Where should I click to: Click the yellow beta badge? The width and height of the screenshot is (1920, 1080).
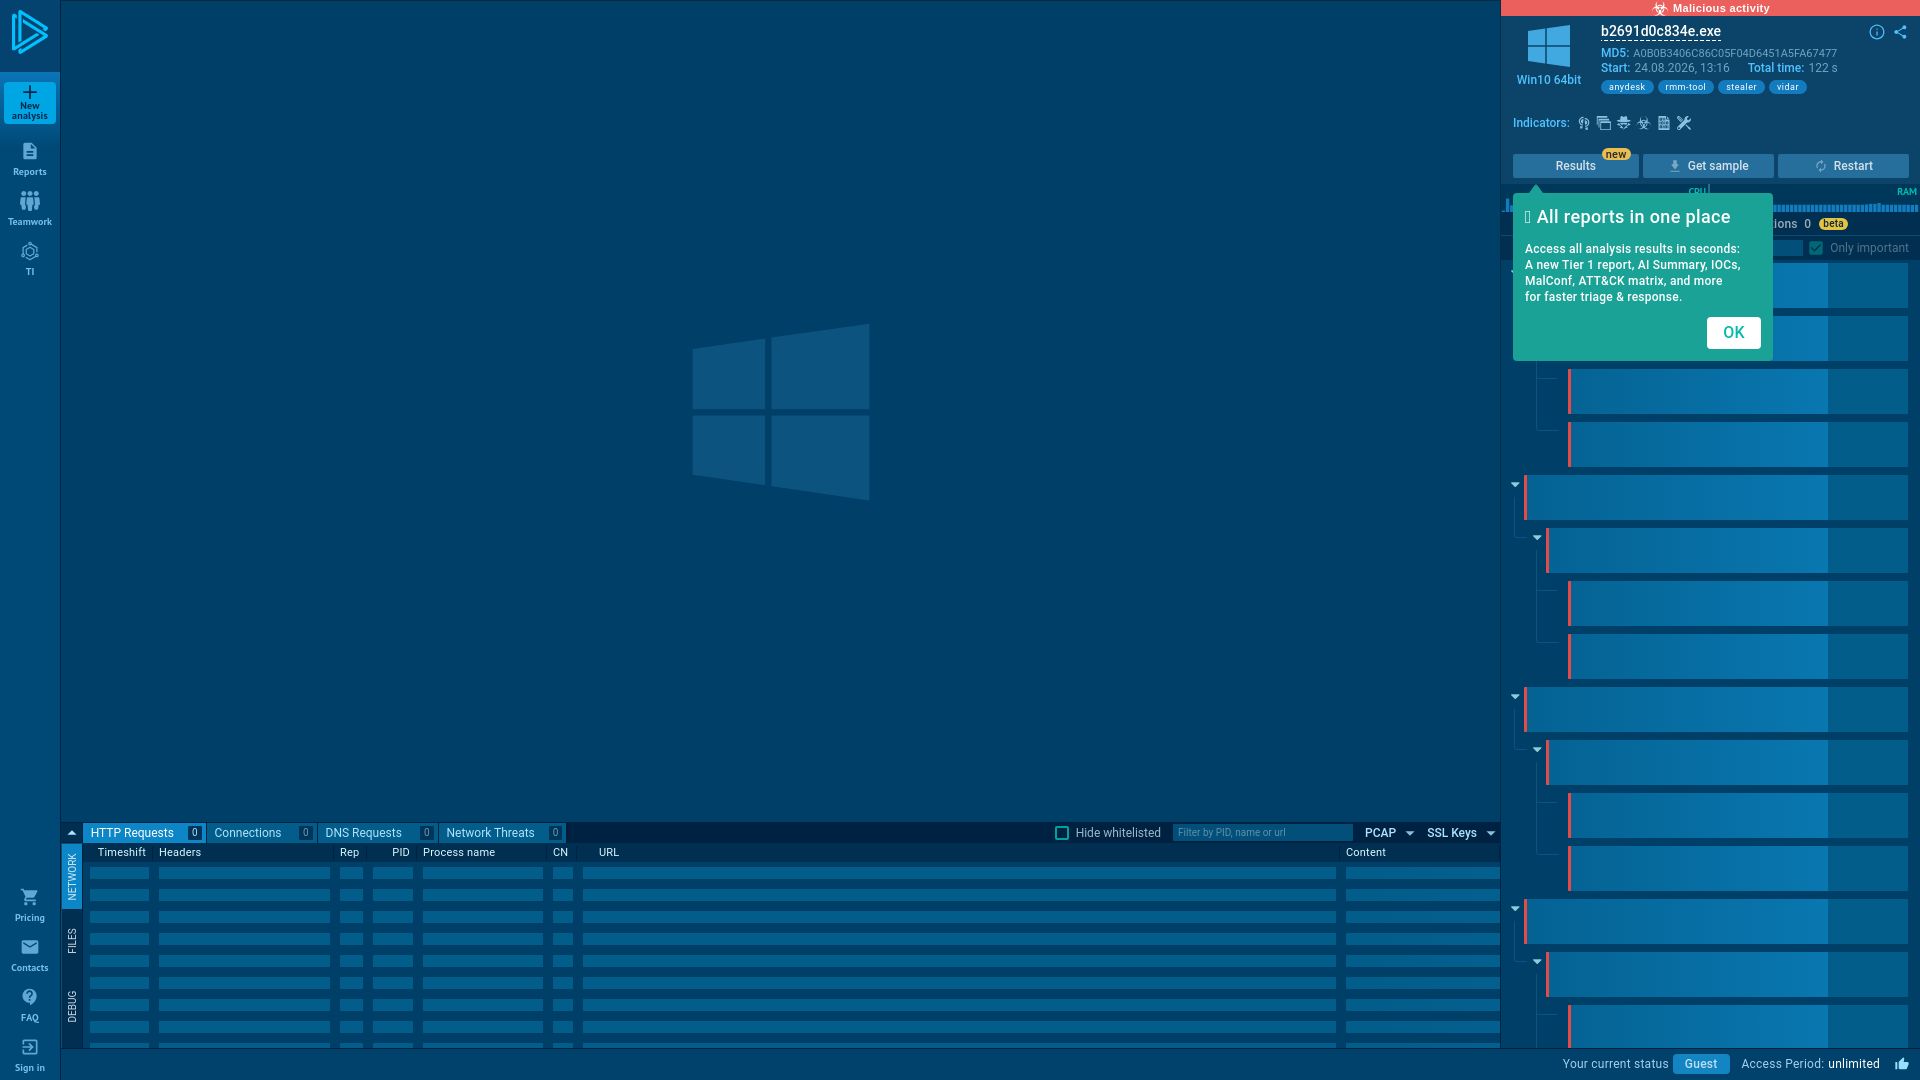[1833, 224]
